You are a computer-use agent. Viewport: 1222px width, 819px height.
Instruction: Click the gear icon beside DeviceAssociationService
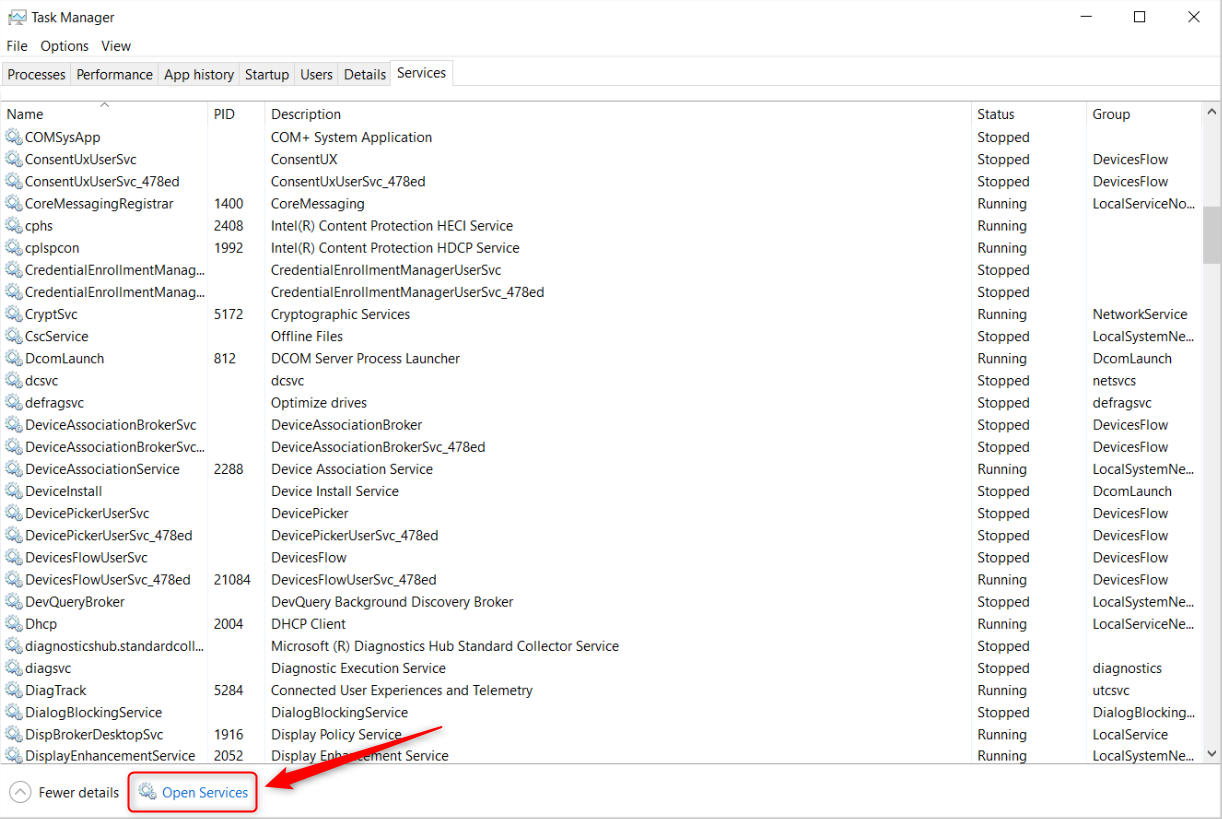pyautogui.click(x=14, y=469)
